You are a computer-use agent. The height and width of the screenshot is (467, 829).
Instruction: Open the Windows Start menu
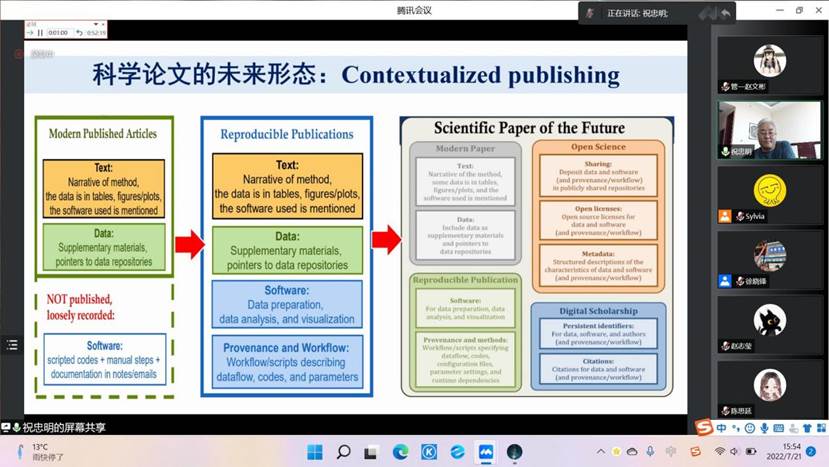(x=313, y=451)
